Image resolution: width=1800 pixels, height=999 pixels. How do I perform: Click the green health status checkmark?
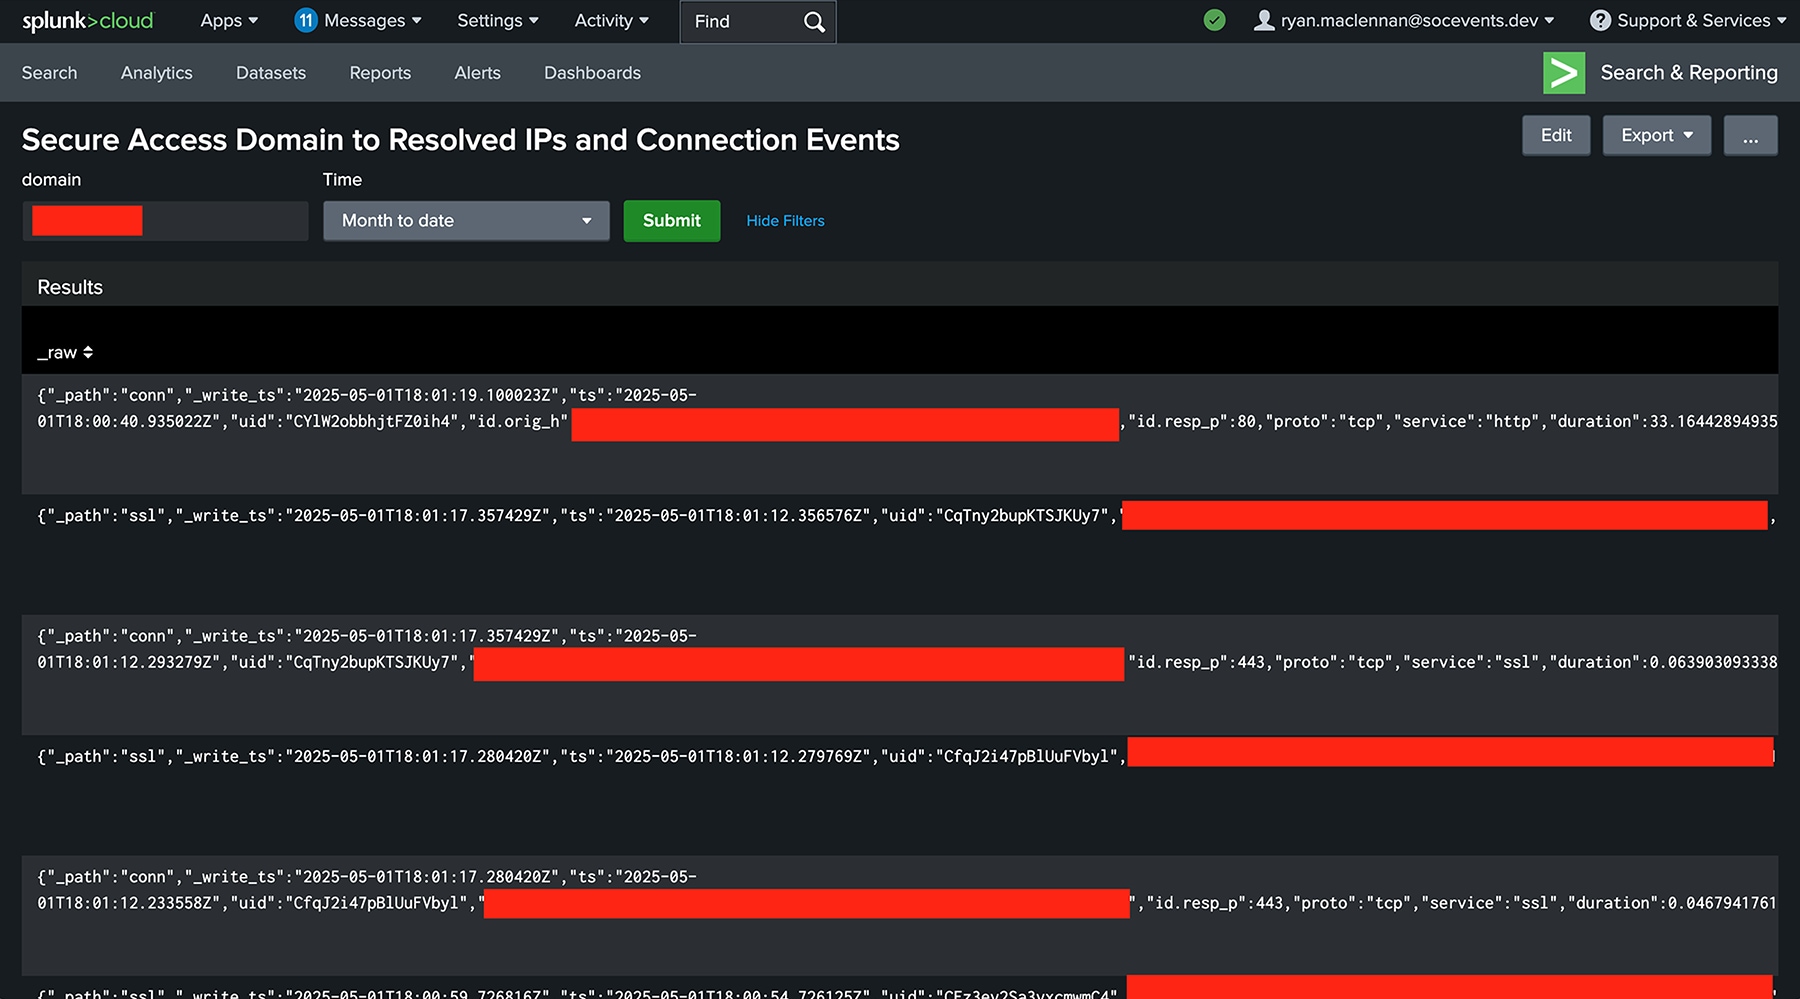[1215, 20]
